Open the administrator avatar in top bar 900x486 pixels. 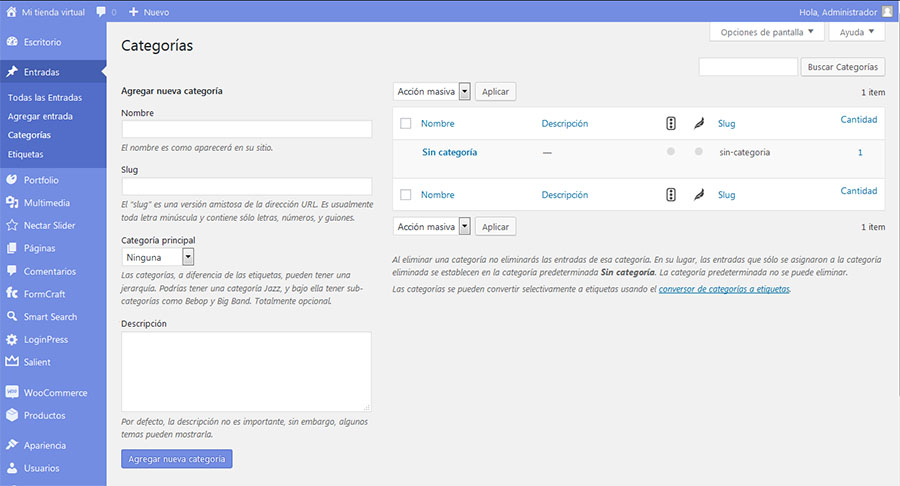[x=887, y=11]
